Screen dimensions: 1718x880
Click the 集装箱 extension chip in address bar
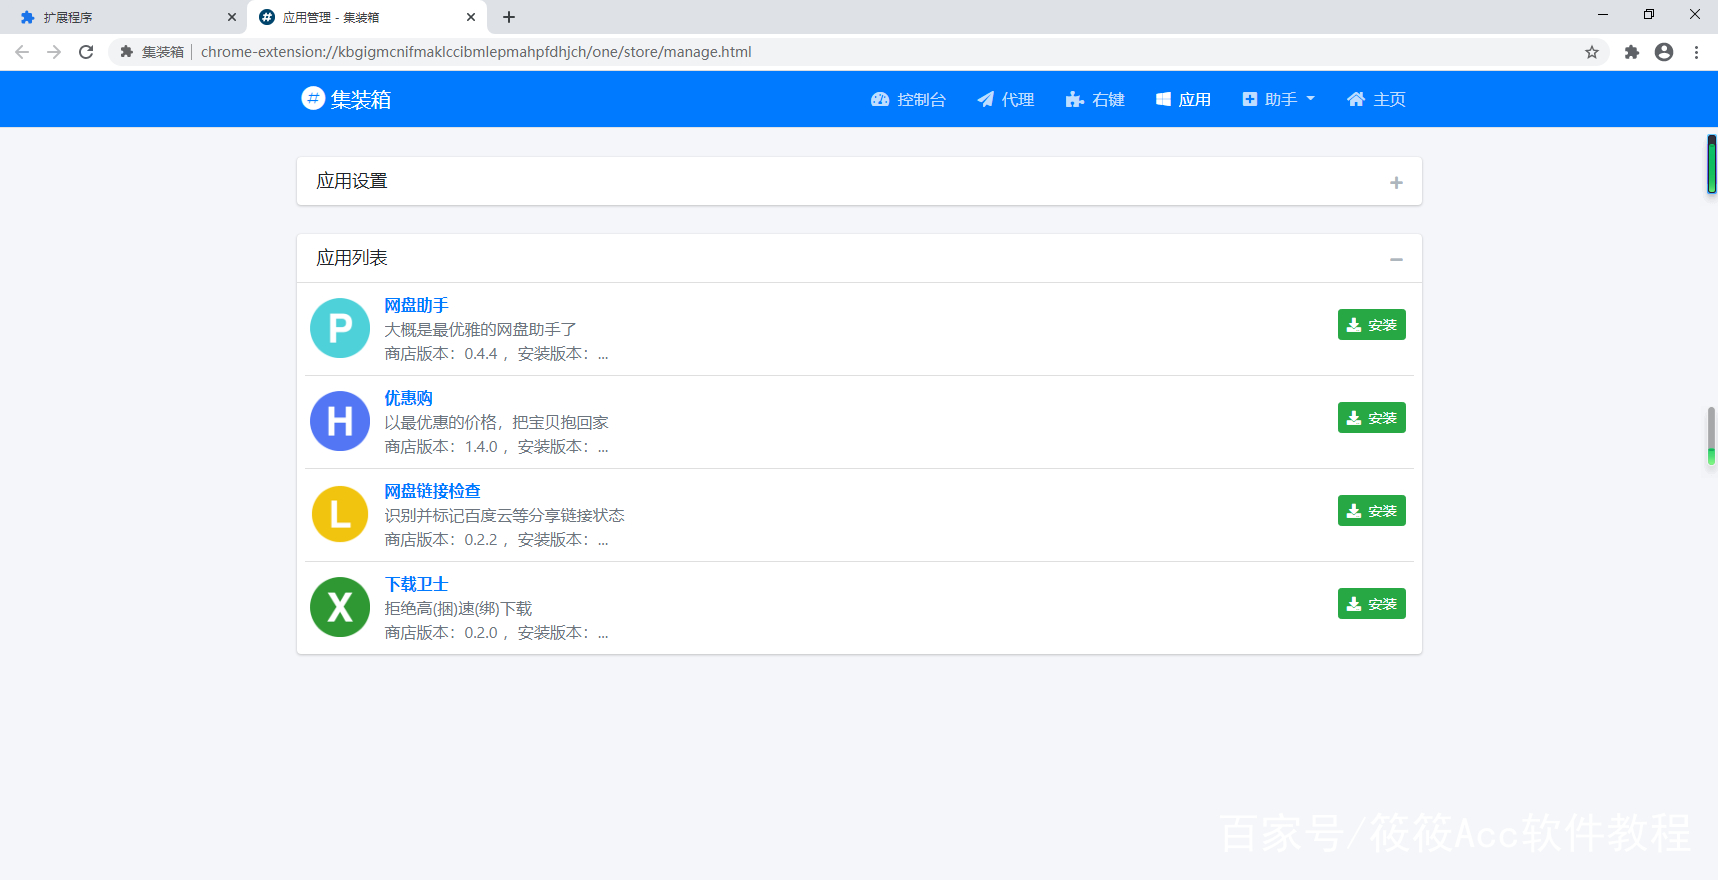pos(152,52)
